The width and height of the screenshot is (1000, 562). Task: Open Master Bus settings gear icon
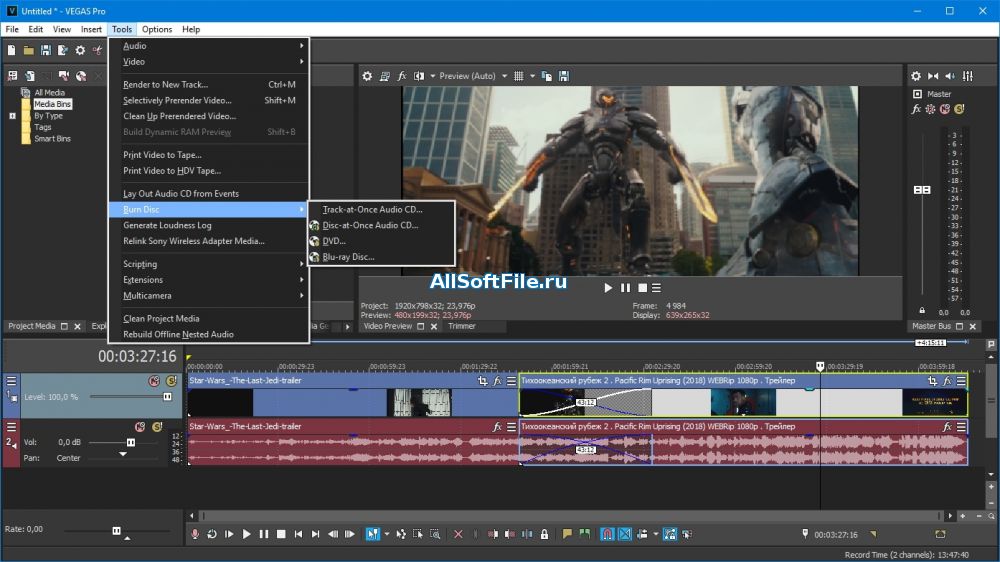tap(916, 76)
